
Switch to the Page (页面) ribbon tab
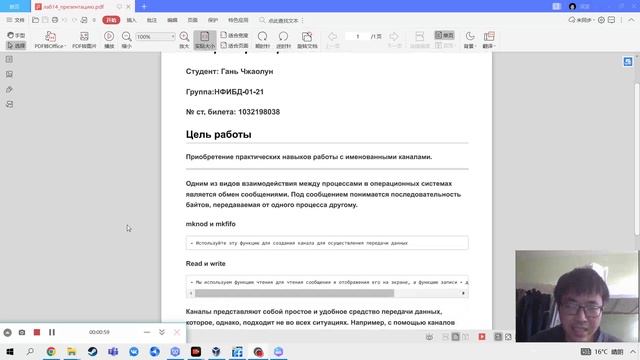click(x=192, y=20)
